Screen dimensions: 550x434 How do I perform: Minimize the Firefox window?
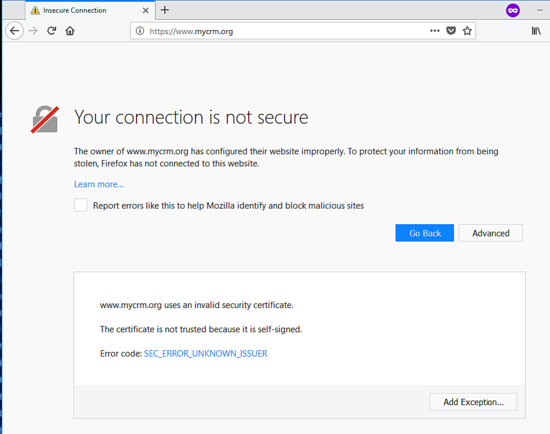click(x=540, y=10)
